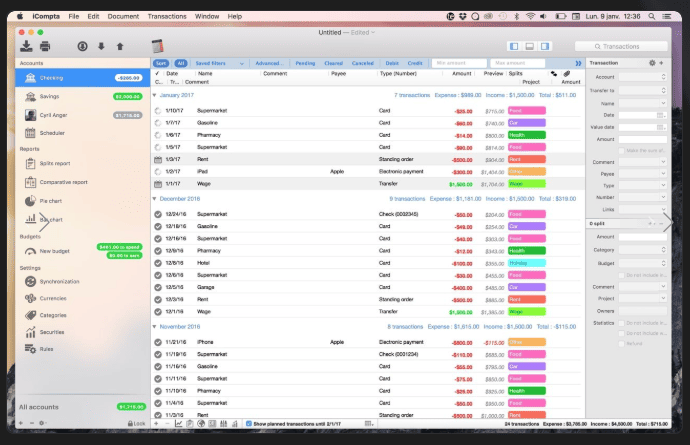Open the Transfer to dropdown
The height and width of the screenshot is (445, 690).
point(642,91)
